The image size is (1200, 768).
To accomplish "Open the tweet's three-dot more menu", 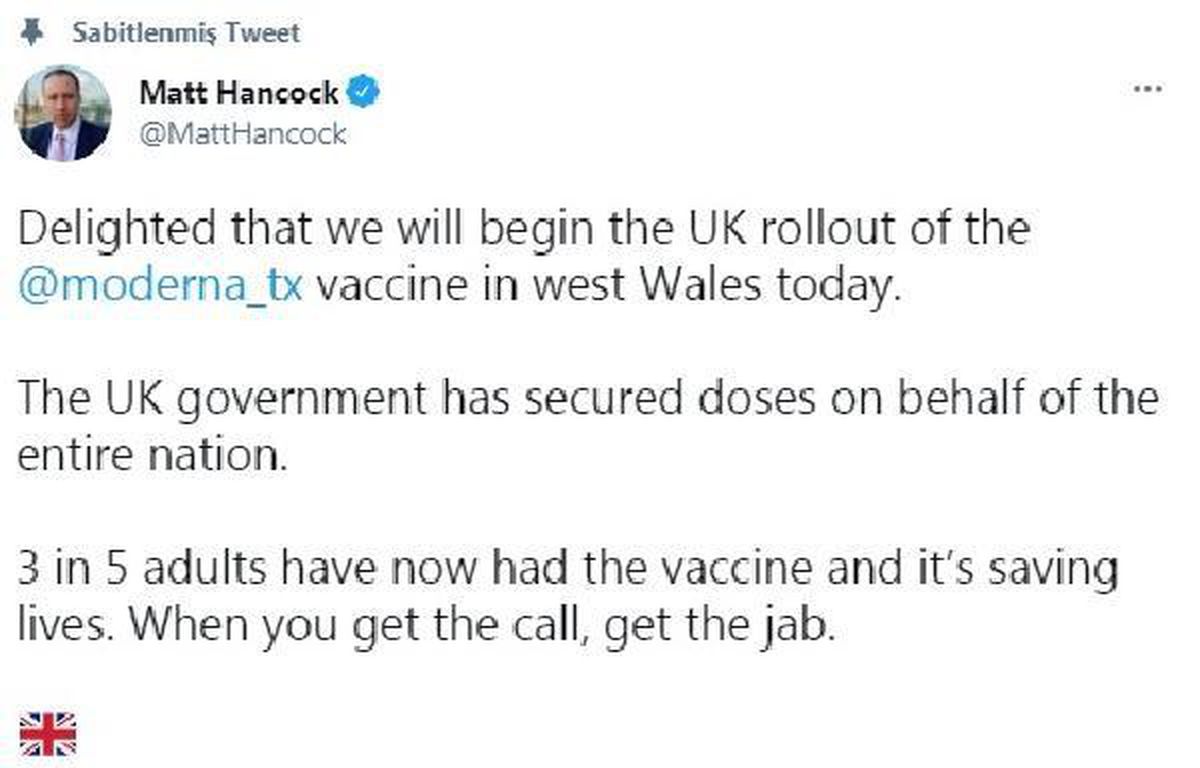I will pyautogui.click(x=1146, y=90).
